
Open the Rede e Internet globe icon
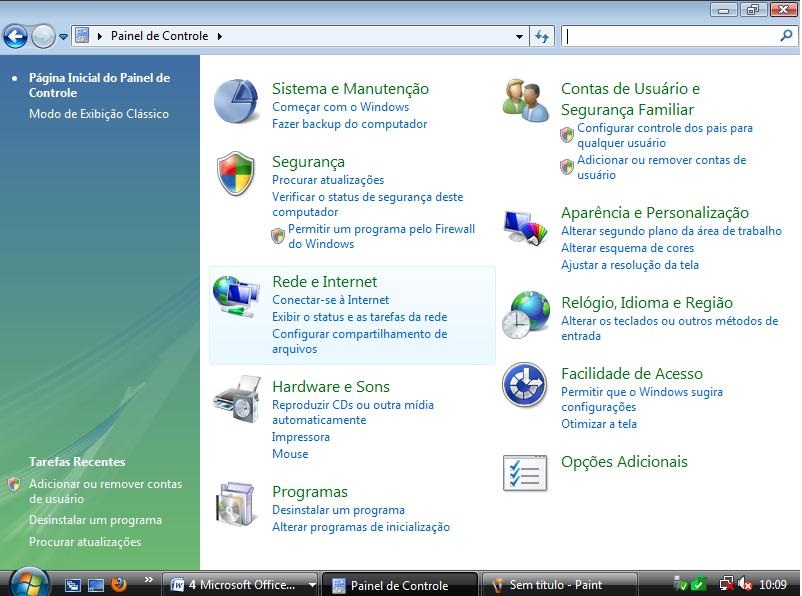click(236, 296)
